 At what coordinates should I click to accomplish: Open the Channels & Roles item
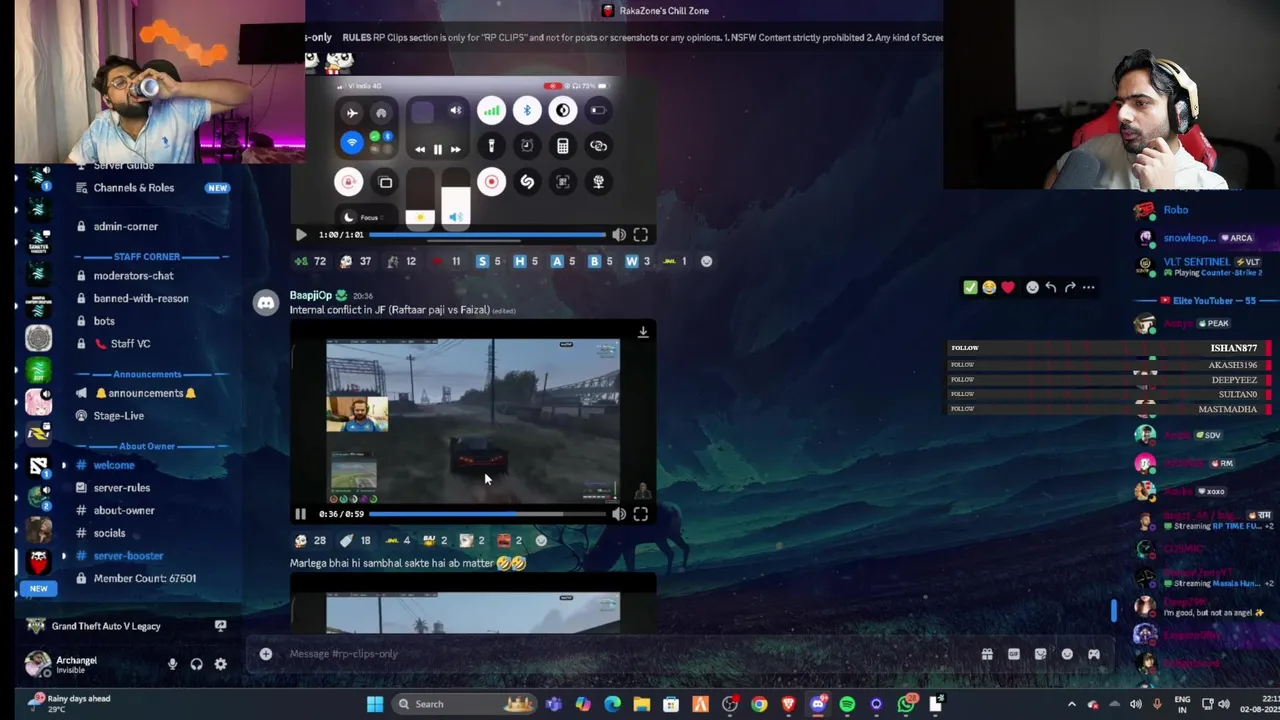(133, 188)
